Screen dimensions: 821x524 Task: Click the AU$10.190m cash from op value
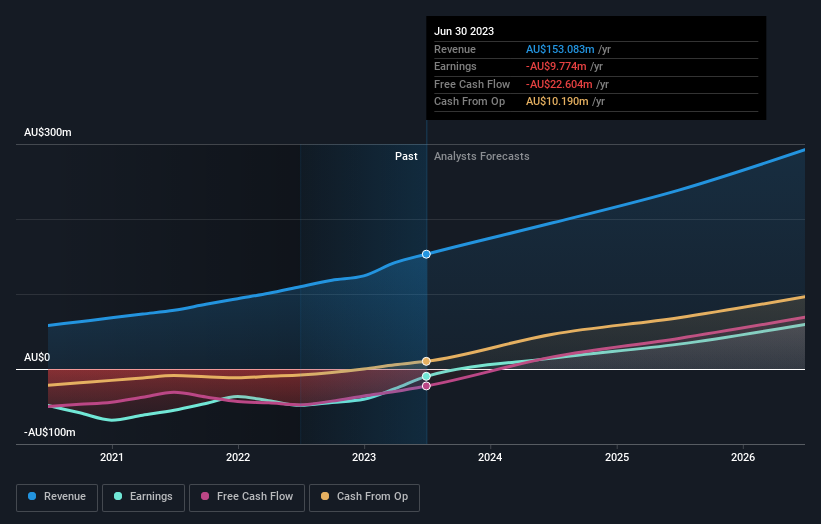pyautogui.click(x=557, y=102)
